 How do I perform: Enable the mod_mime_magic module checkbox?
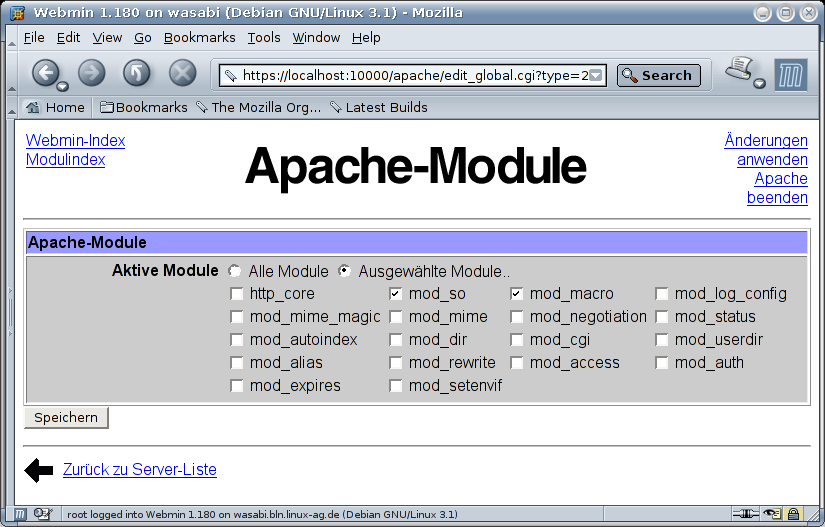pyautogui.click(x=237, y=317)
